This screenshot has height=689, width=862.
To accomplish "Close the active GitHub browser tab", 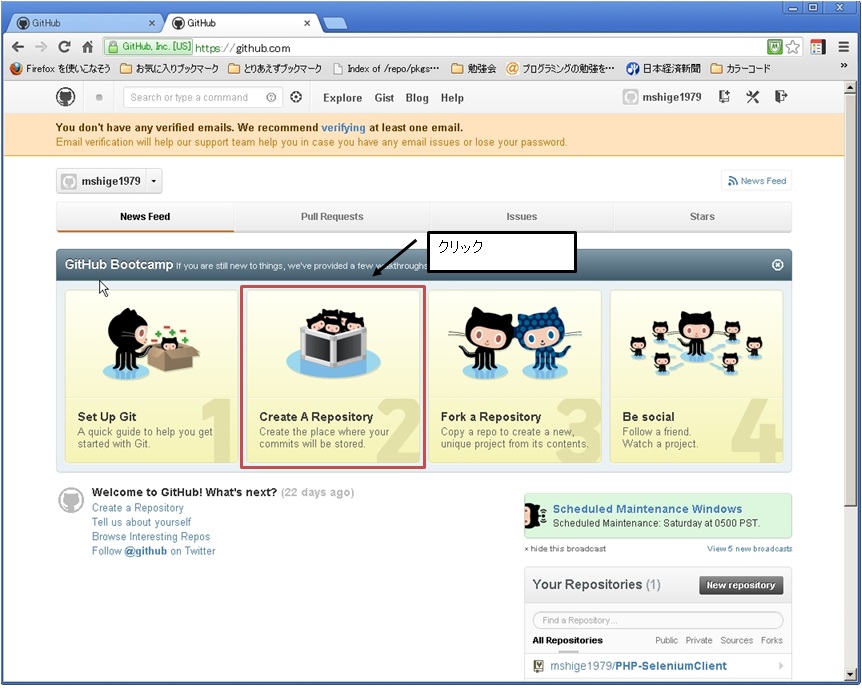I will pos(307,23).
